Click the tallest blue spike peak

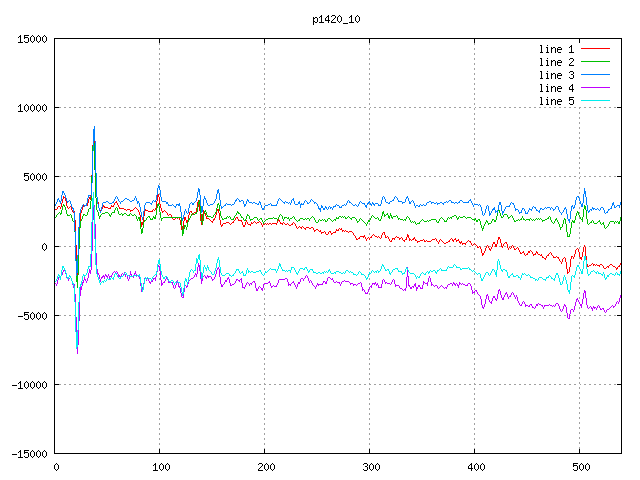point(94,128)
